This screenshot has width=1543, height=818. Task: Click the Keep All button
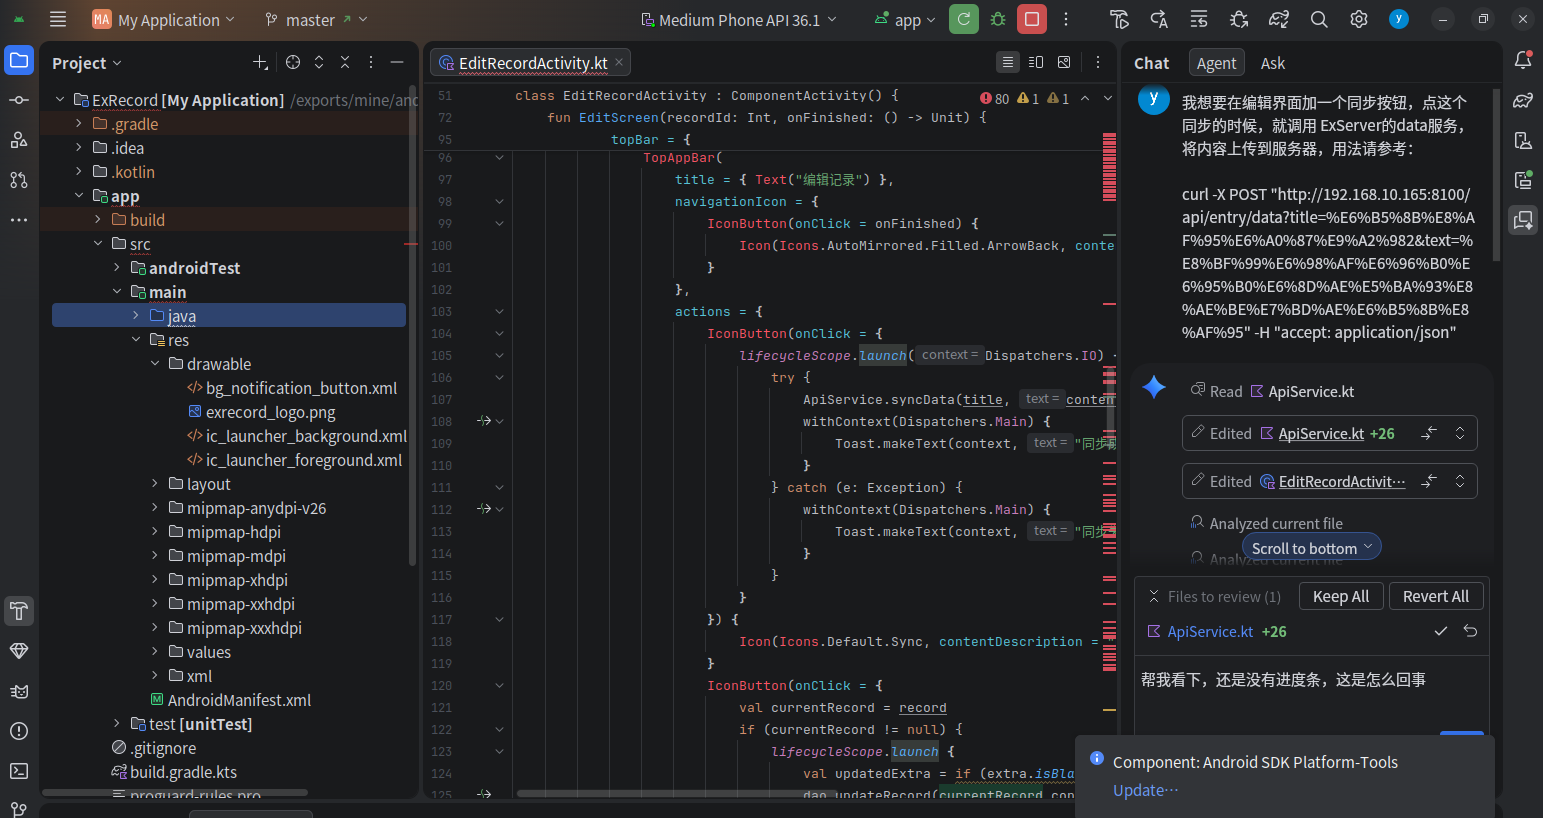point(1340,596)
